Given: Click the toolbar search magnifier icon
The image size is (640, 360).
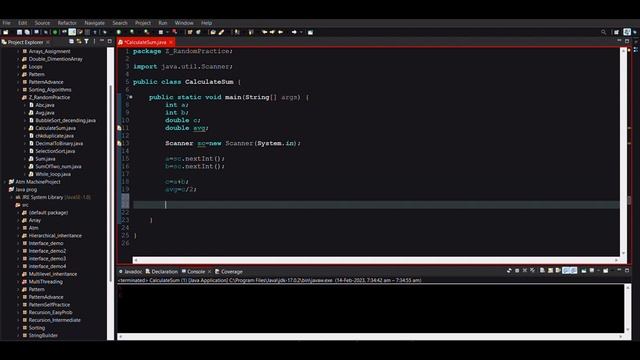Looking at the screenshot, I should click(604, 32).
